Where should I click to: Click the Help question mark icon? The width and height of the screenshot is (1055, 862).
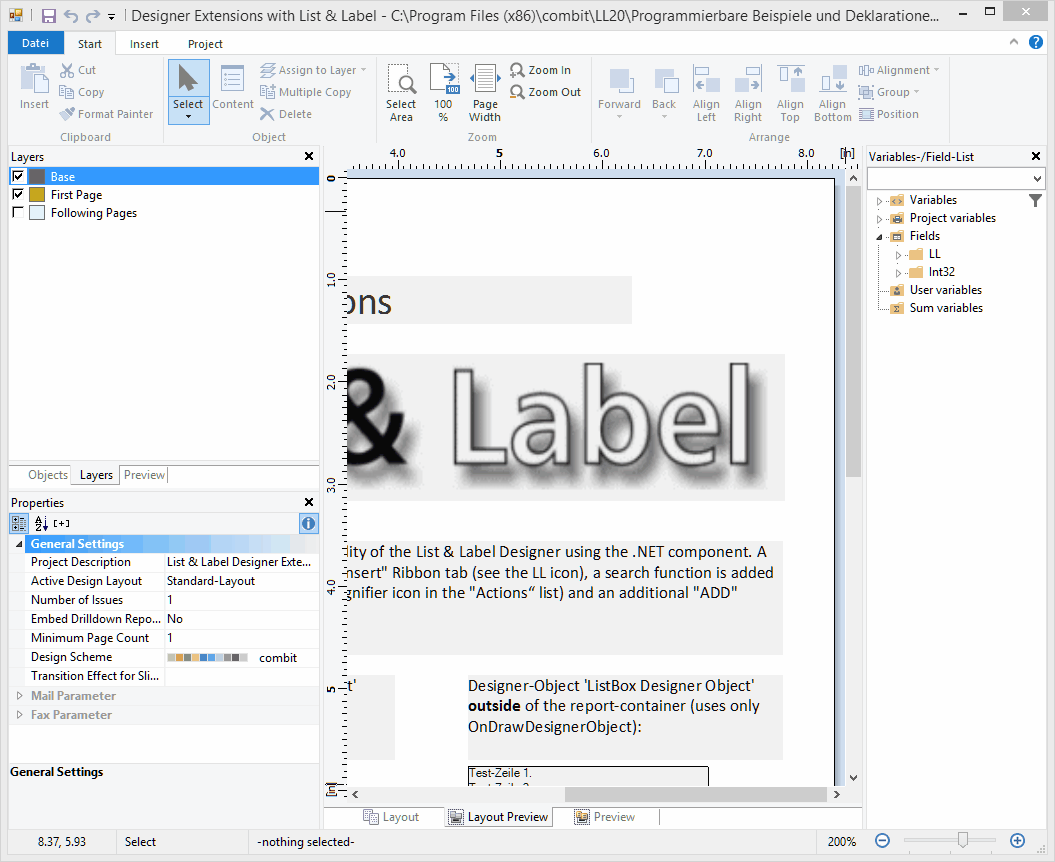click(x=1035, y=42)
